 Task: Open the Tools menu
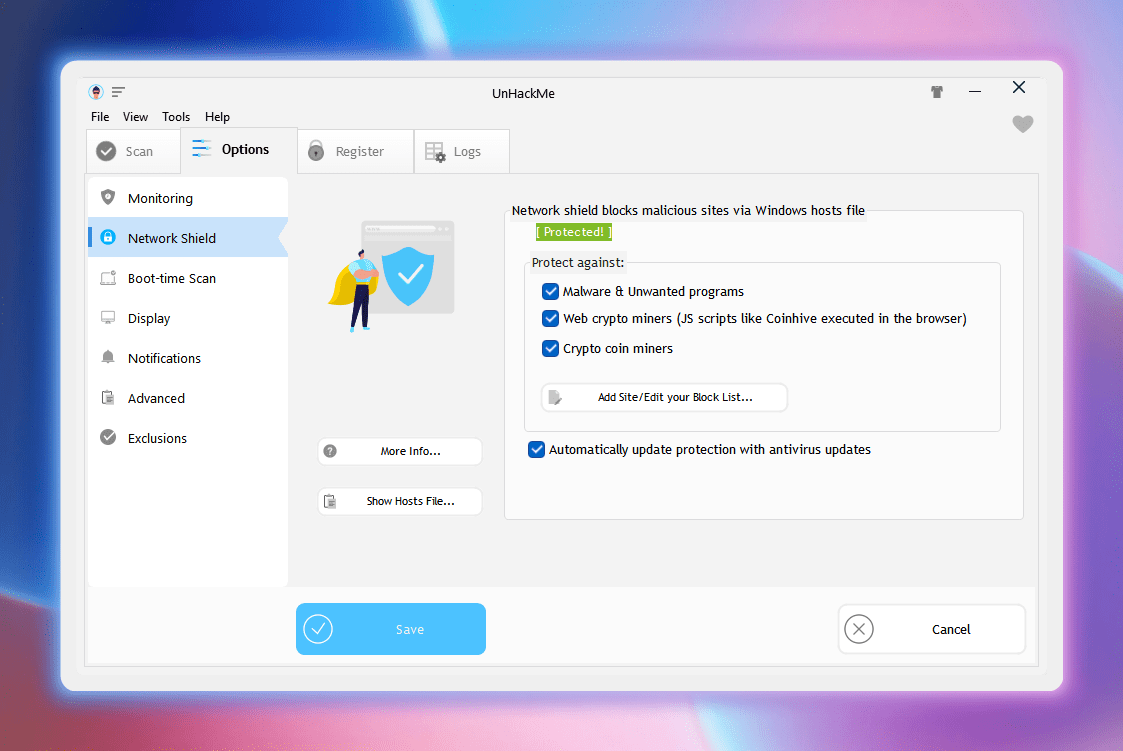point(176,117)
